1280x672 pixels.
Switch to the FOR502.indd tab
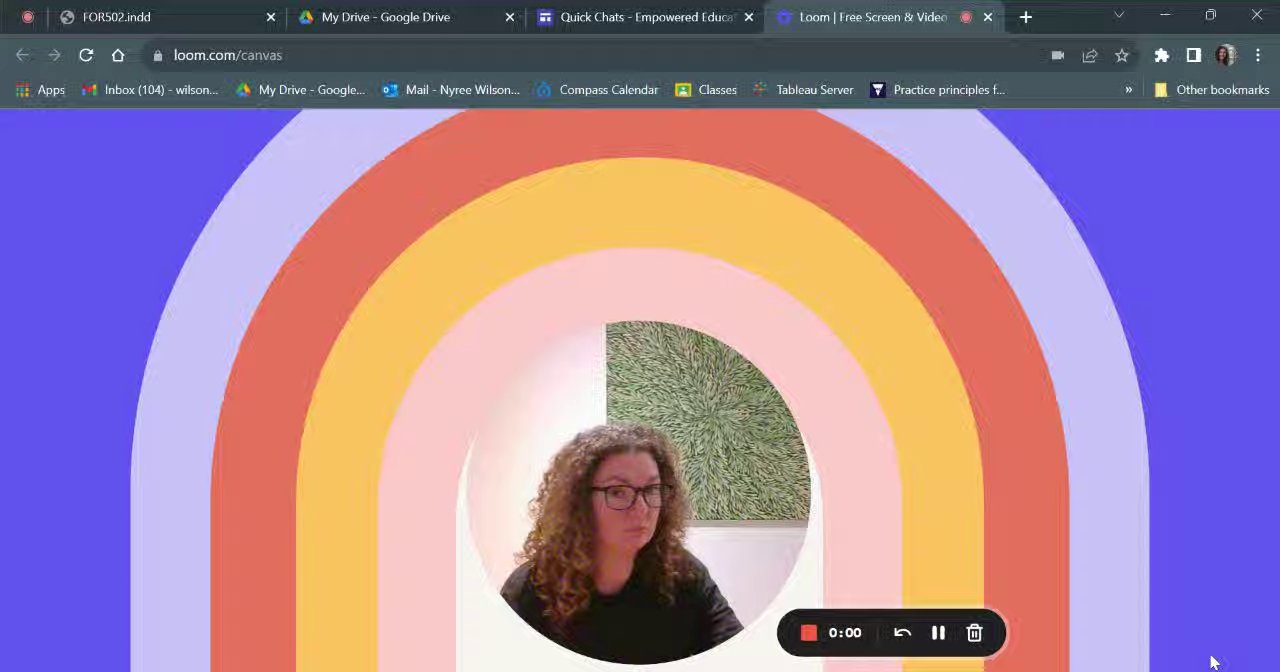166,17
